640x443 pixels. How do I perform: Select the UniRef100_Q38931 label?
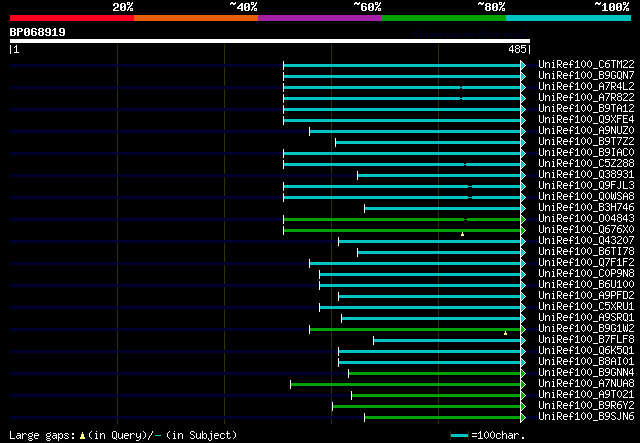tap(586, 174)
